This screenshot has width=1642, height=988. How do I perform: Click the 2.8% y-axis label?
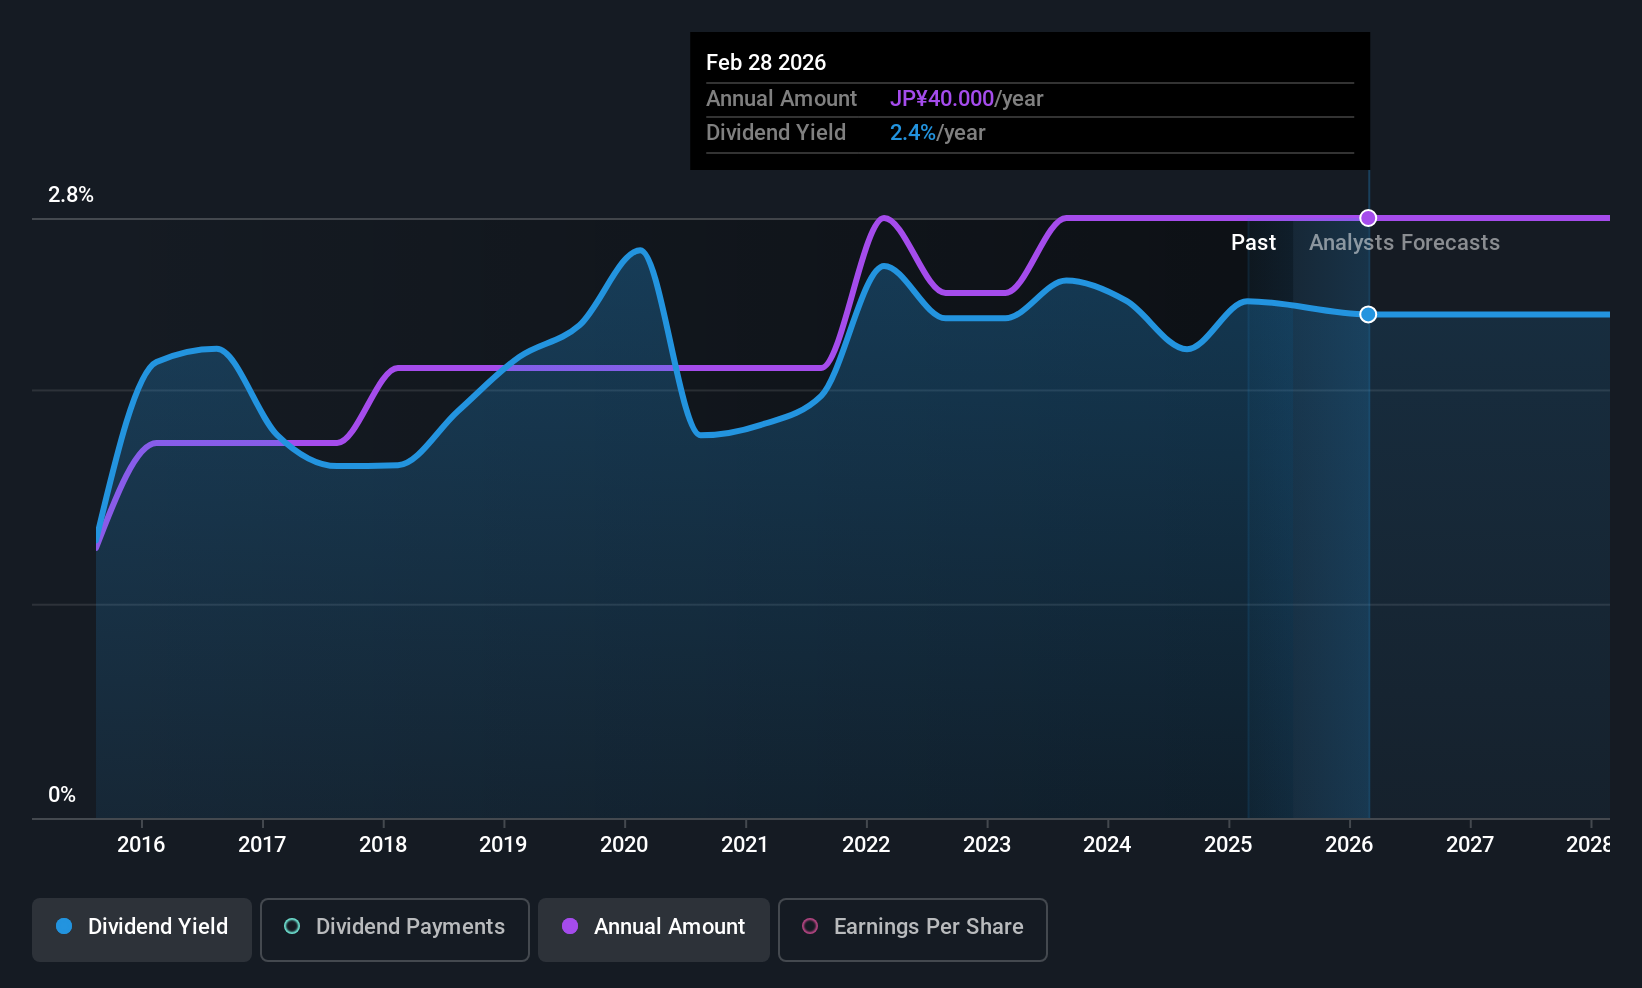pyautogui.click(x=71, y=195)
